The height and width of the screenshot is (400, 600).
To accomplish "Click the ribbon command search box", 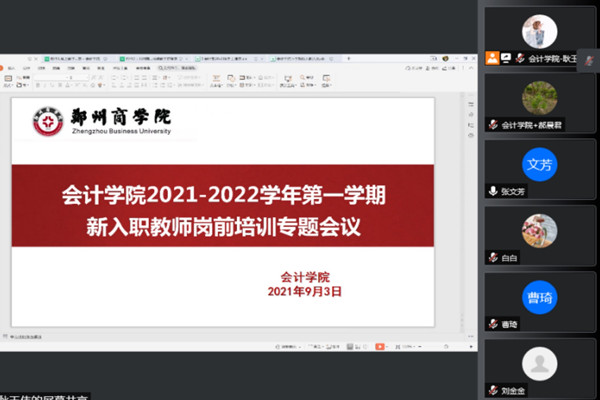I will coord(177,68).
